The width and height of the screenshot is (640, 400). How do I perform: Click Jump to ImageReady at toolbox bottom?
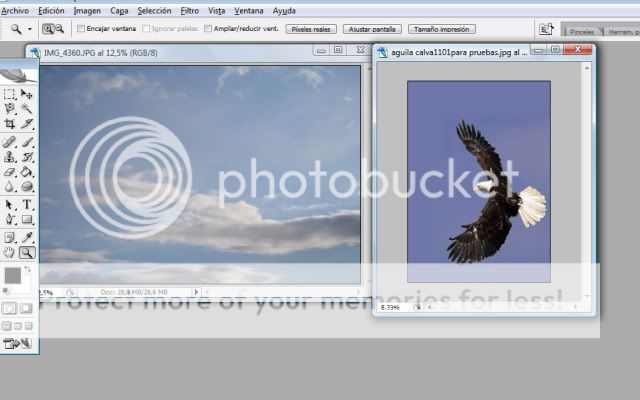point(18,344)
